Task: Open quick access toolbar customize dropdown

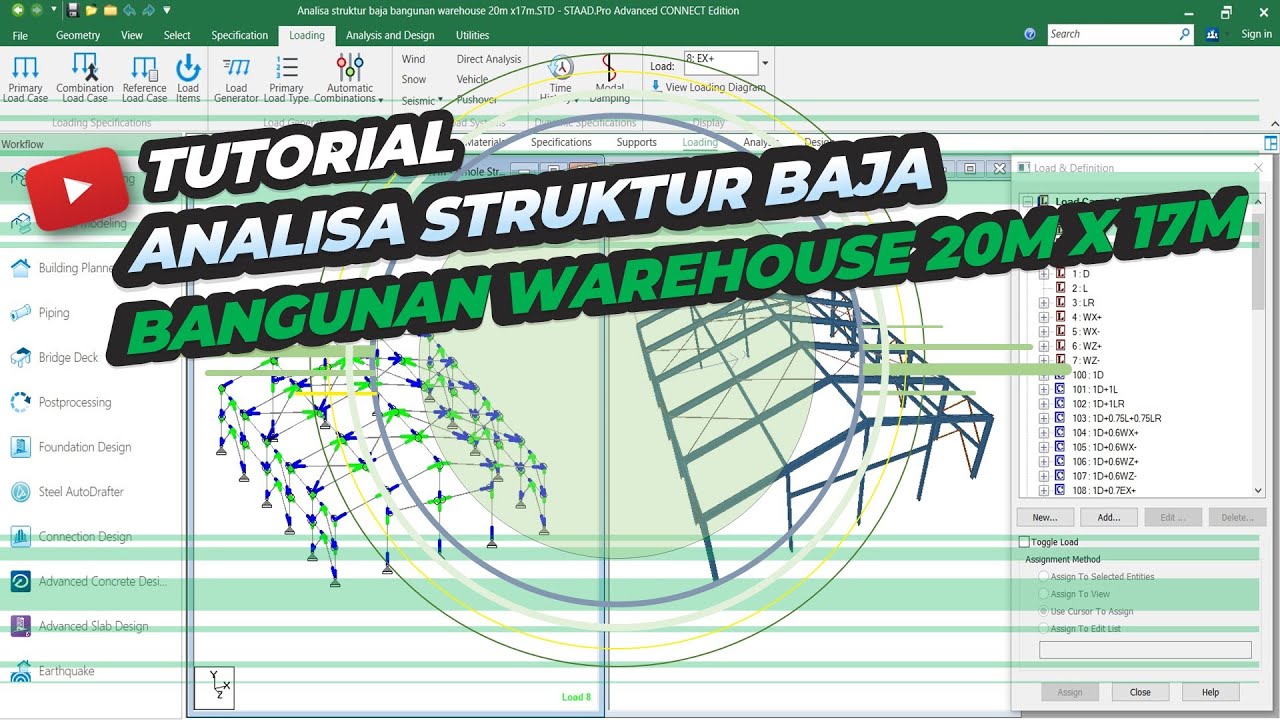Action: pyautogui.click(x=167, y=10)
